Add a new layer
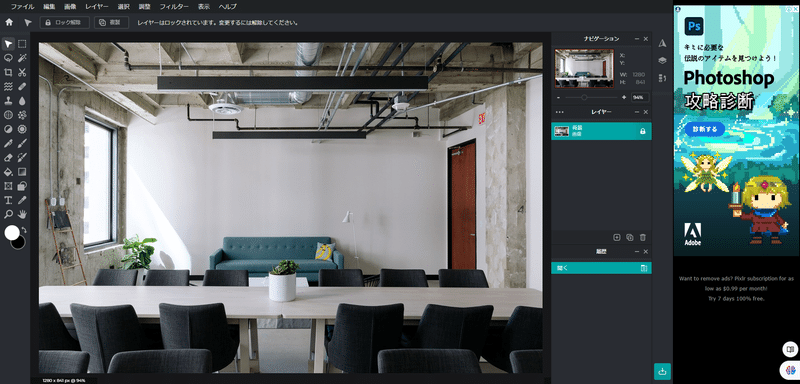This screenshot has width=800, height=384. coord(617,237)
